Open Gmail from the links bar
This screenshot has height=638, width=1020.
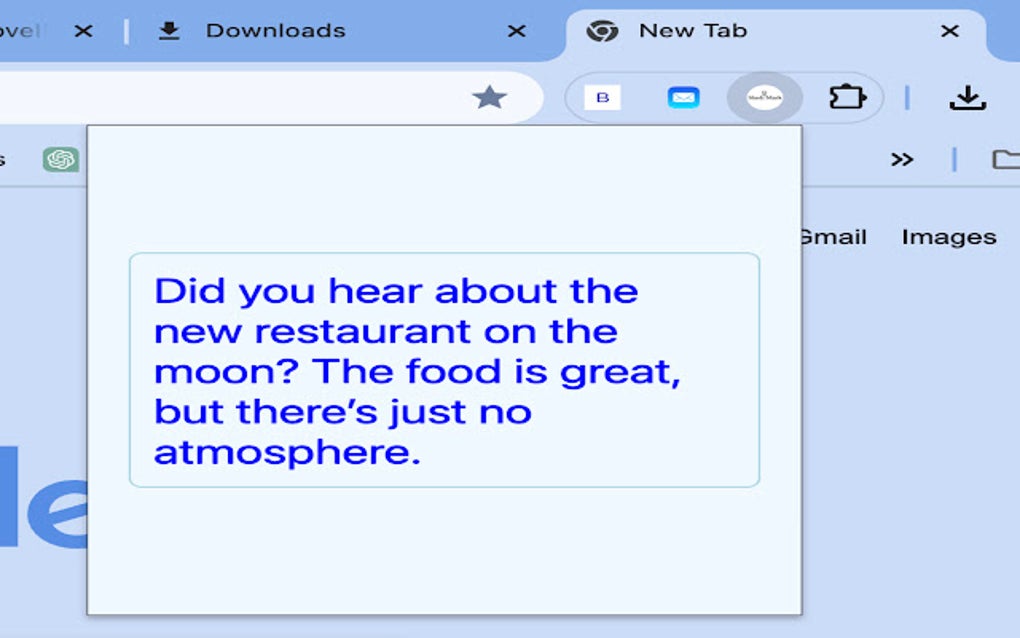point(832,237)
